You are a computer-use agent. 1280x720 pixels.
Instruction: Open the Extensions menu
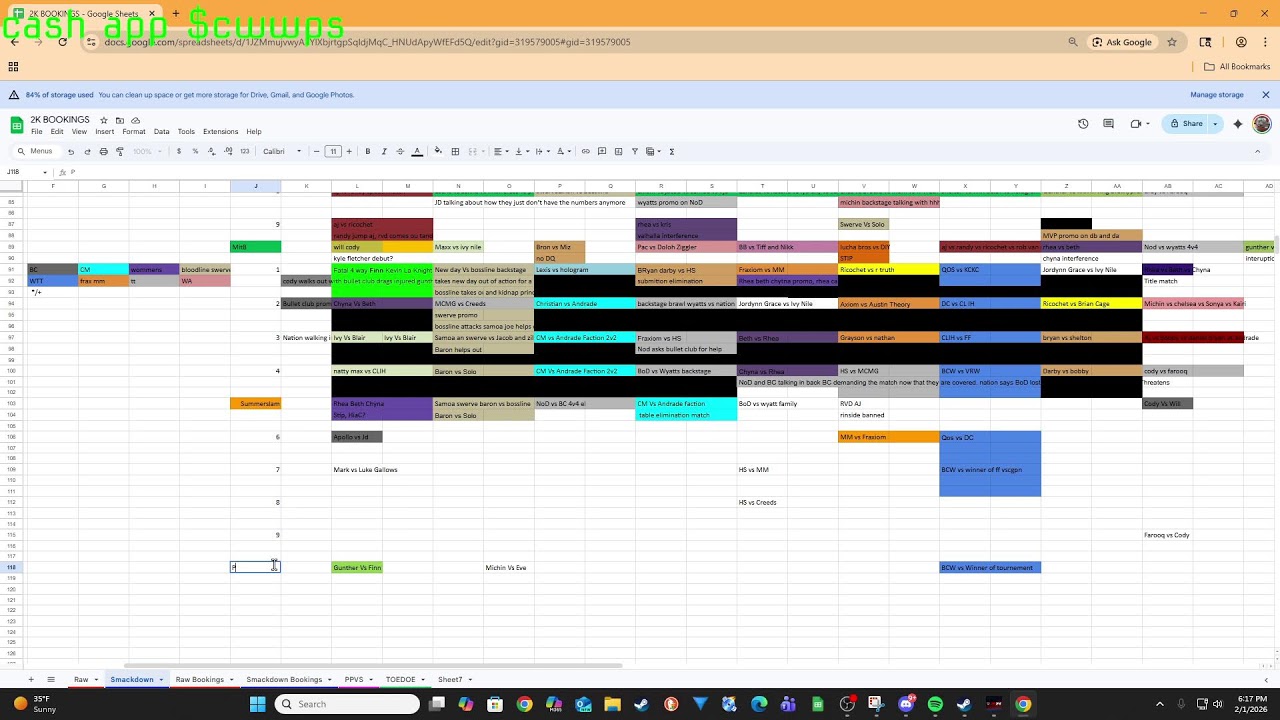[x=220, y=132]
